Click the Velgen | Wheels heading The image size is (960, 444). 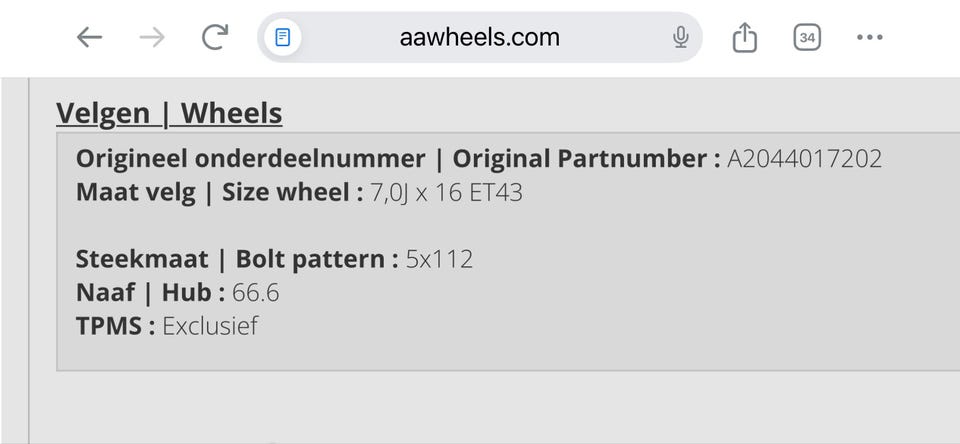coord(169,114)
